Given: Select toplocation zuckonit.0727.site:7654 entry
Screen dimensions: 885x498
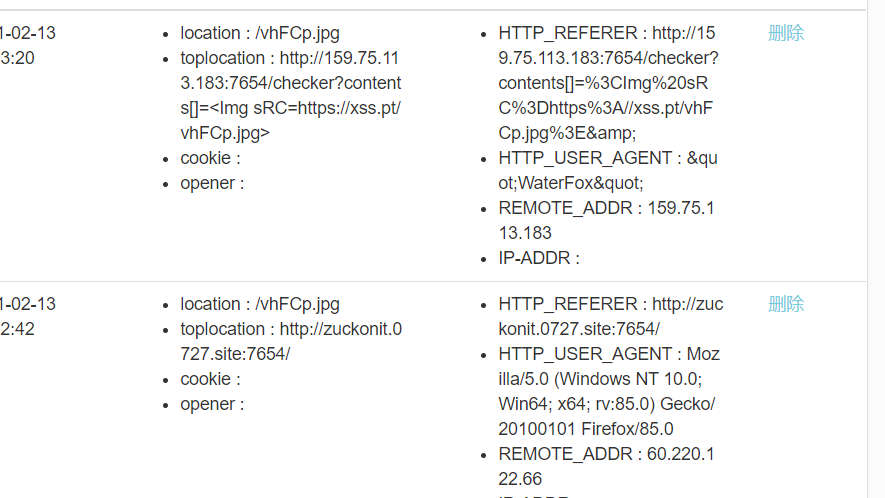Looking at the screenshot, I should pos(291,342).
